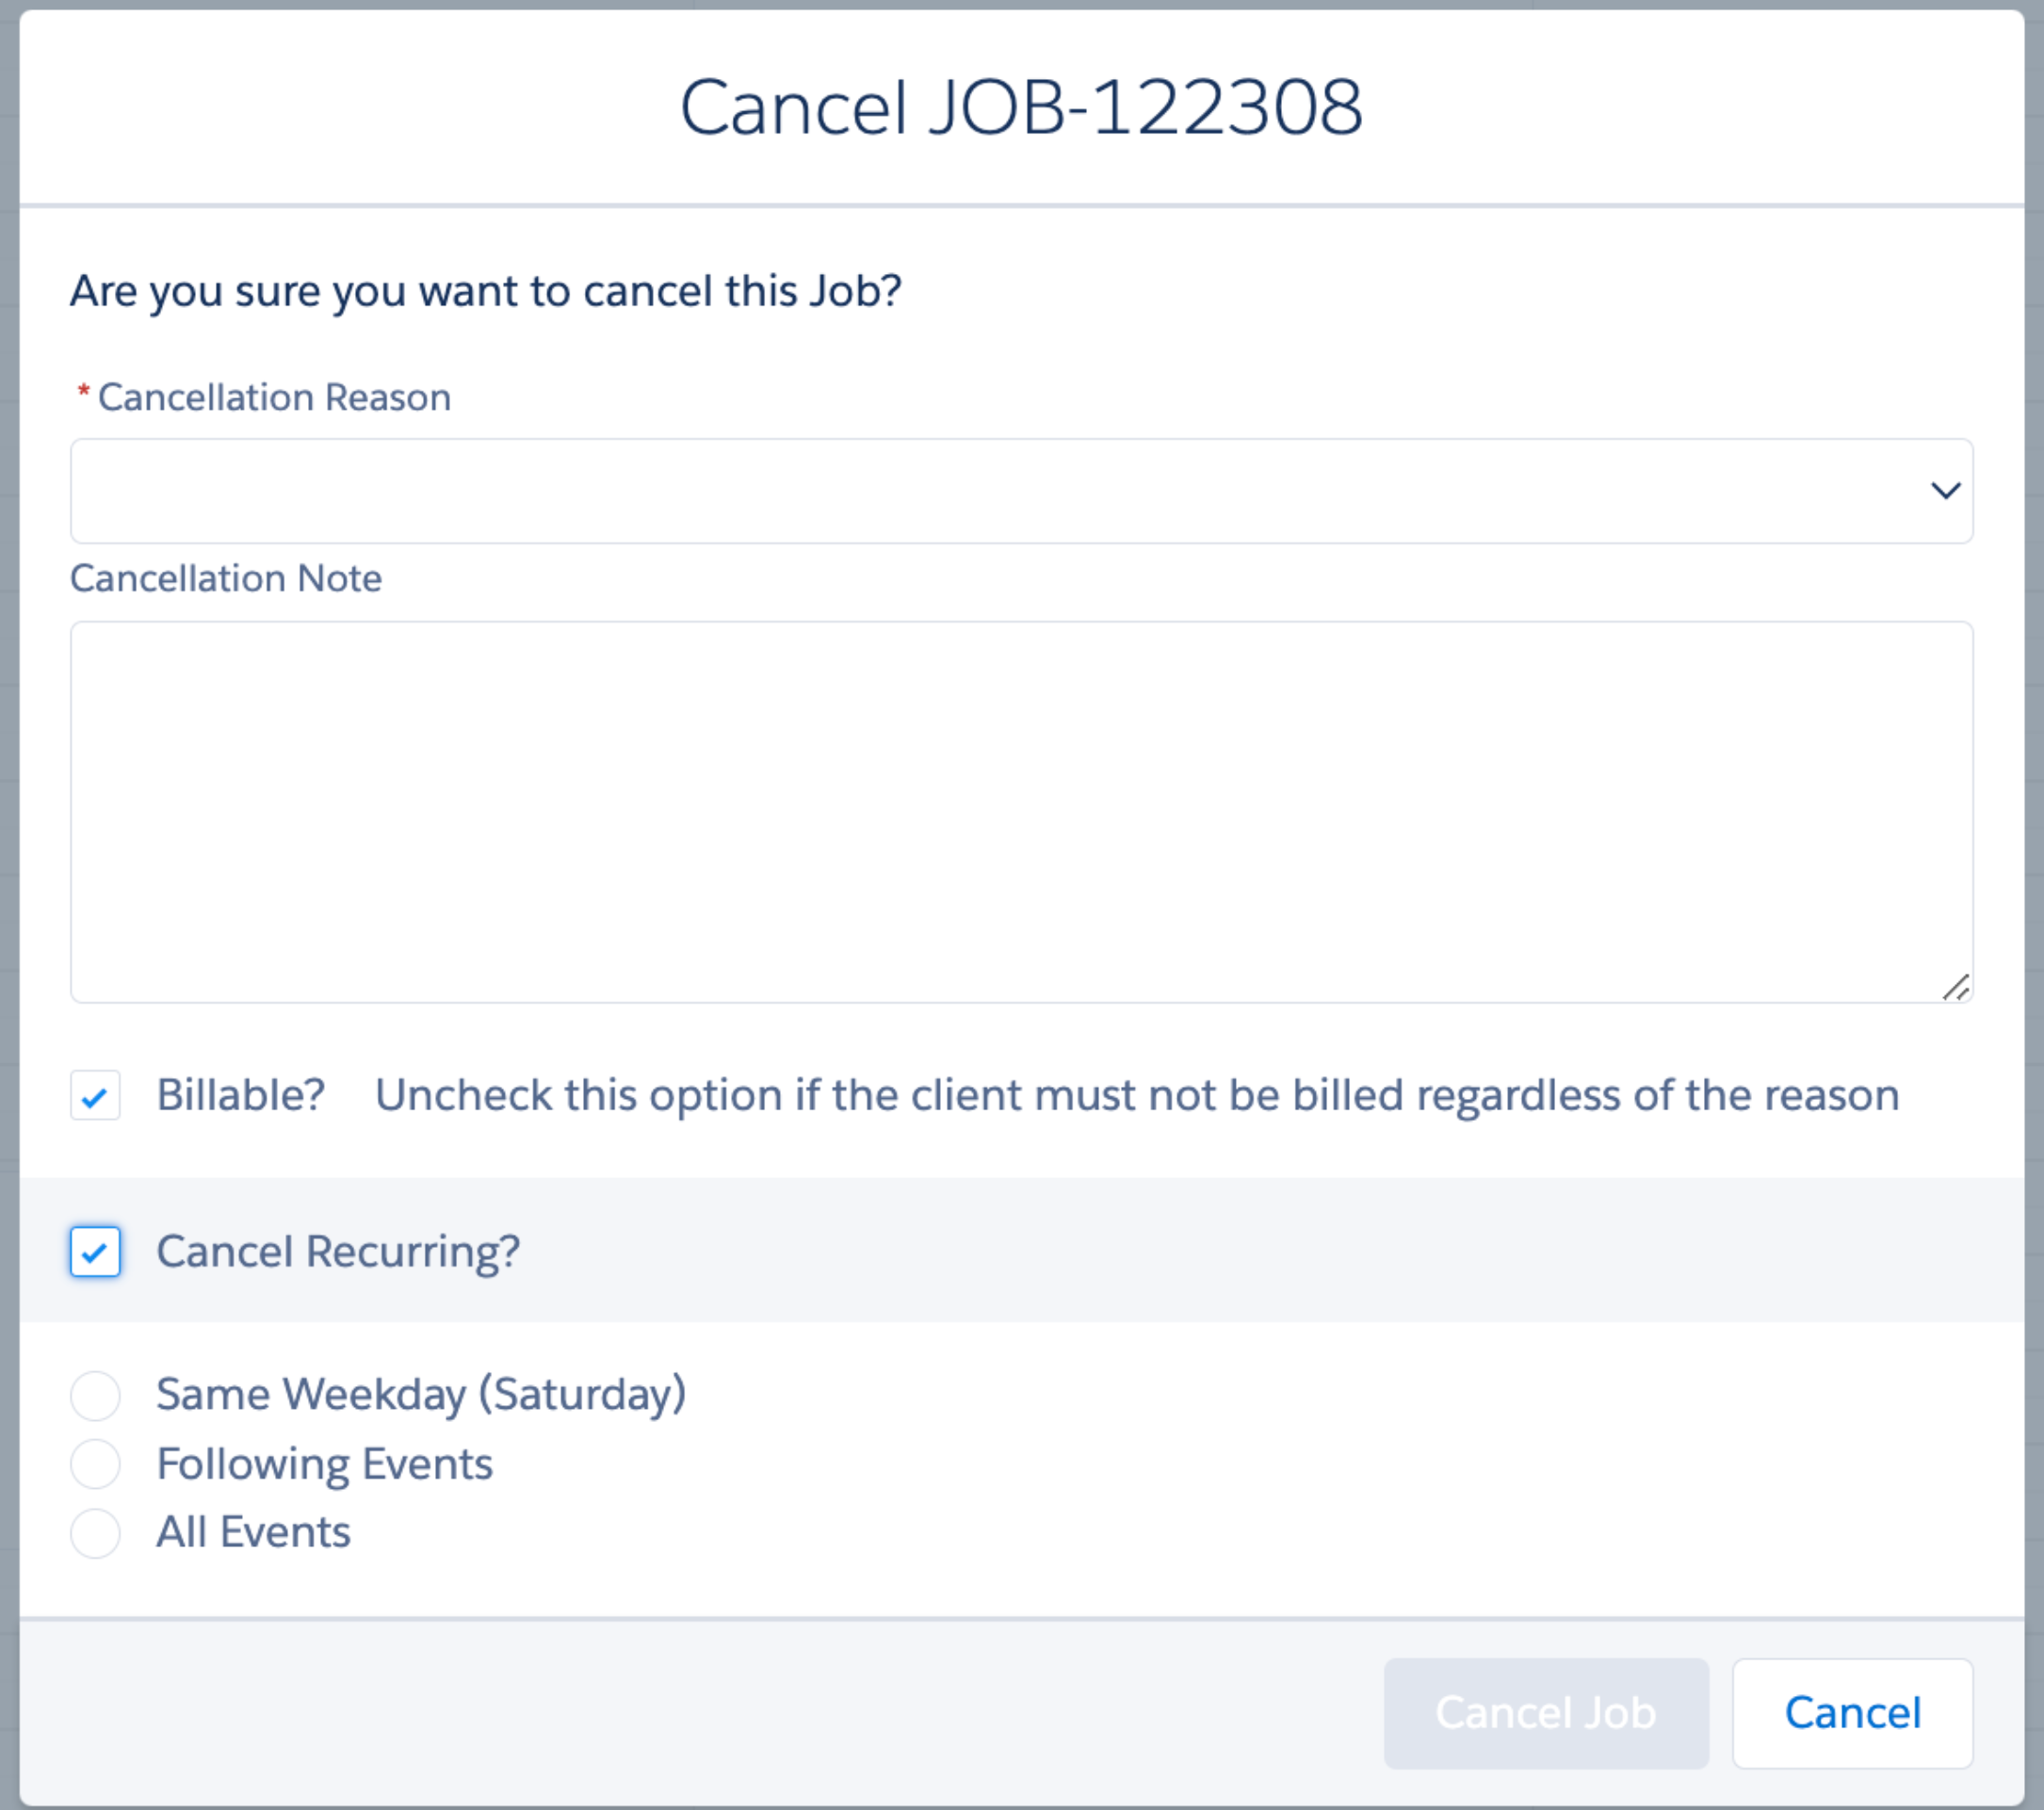Click the dialog title "Cancel JOB-122308"
This screenshot has width=2044, height=1810.
1021,107
